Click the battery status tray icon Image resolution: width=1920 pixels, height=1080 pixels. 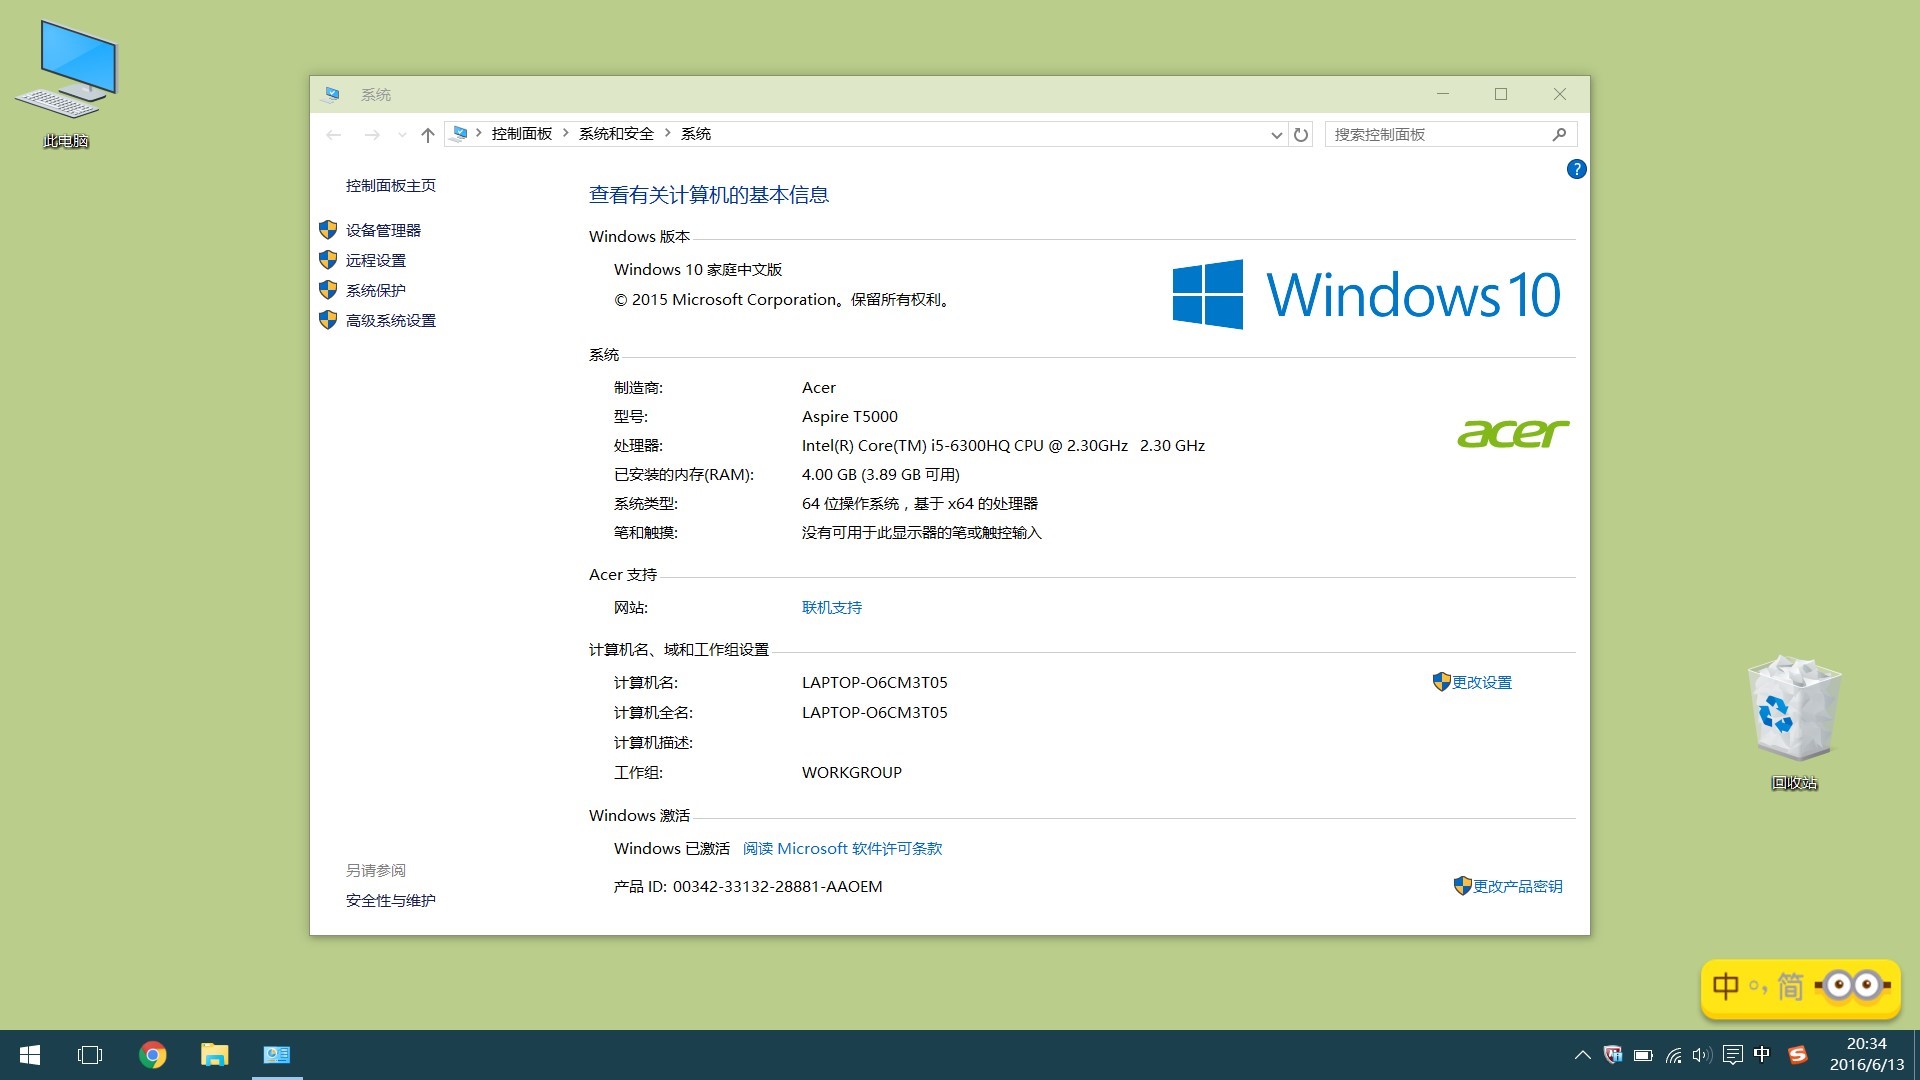[1643, 1055]
